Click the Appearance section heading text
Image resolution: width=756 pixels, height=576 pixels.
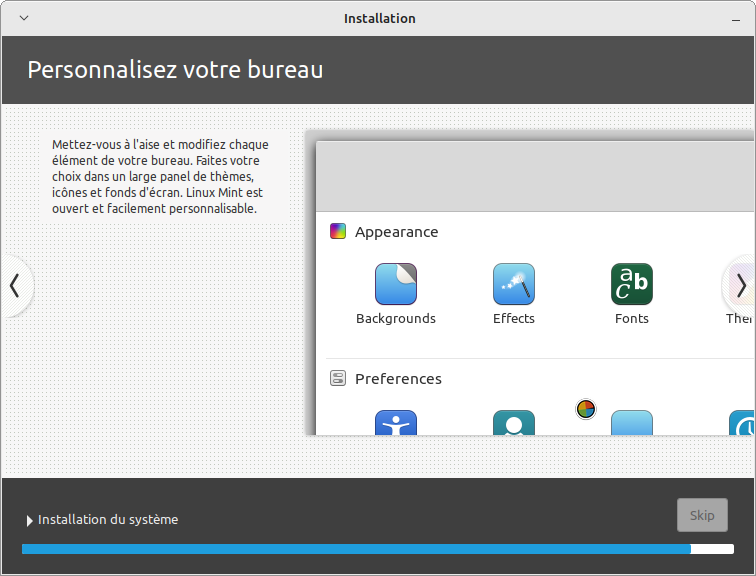pos(396,232)
